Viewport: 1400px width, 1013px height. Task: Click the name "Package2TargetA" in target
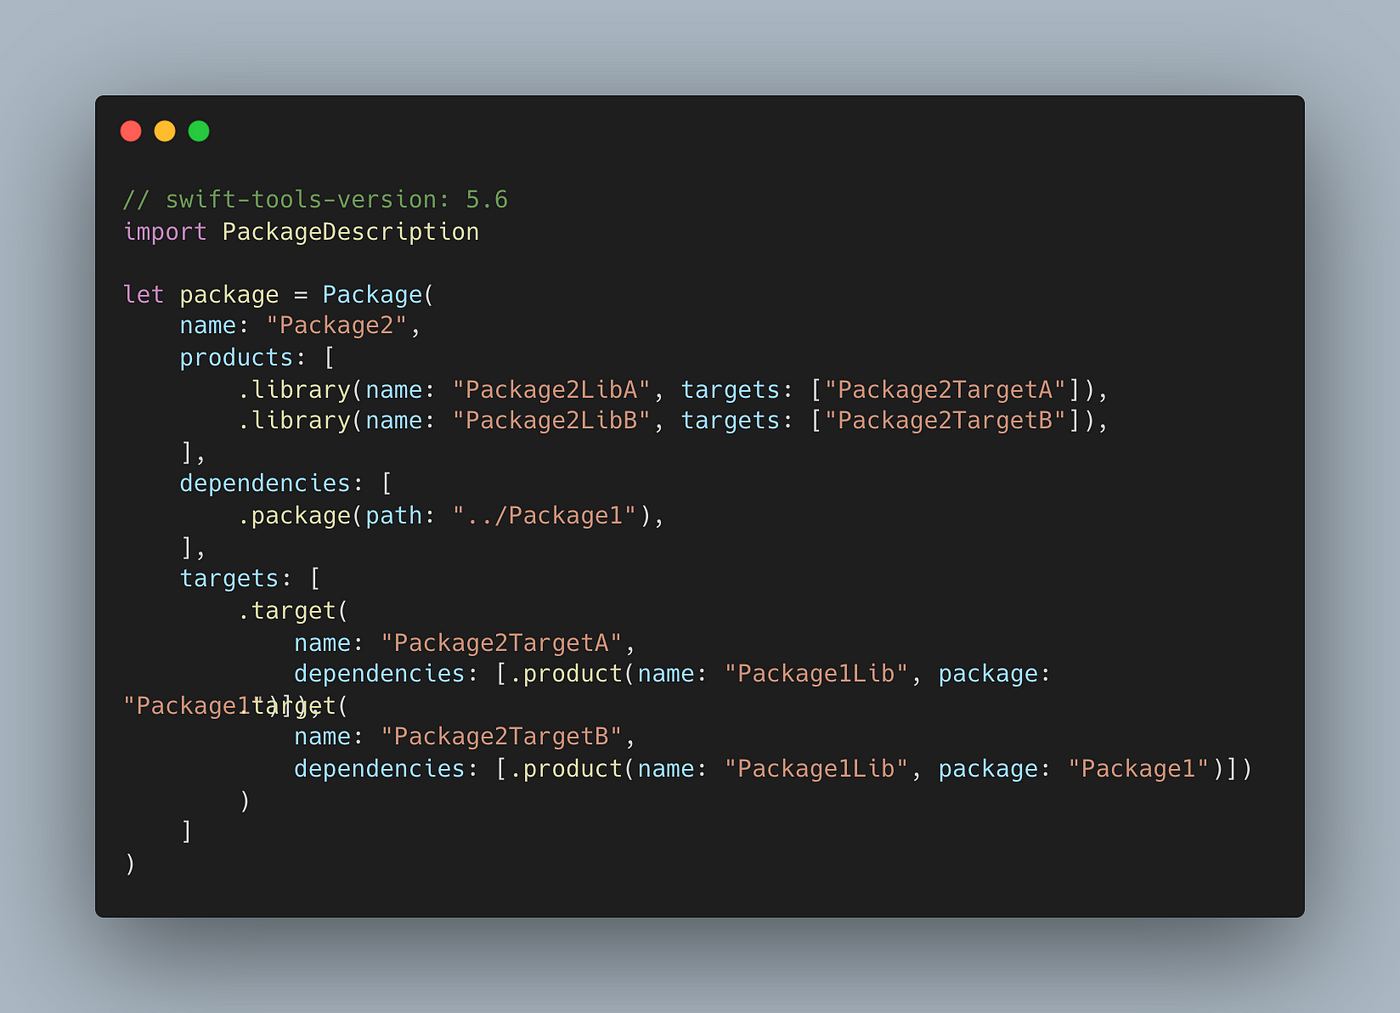[x=501, y=643]
